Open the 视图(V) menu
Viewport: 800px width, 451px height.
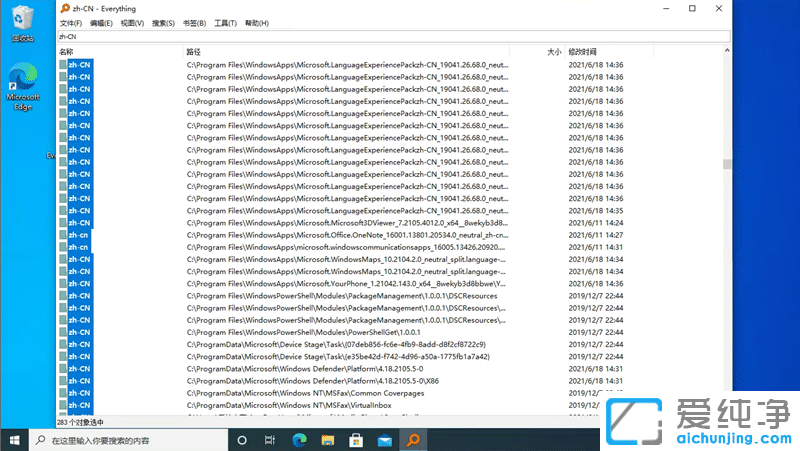click(x=132, y=23)
